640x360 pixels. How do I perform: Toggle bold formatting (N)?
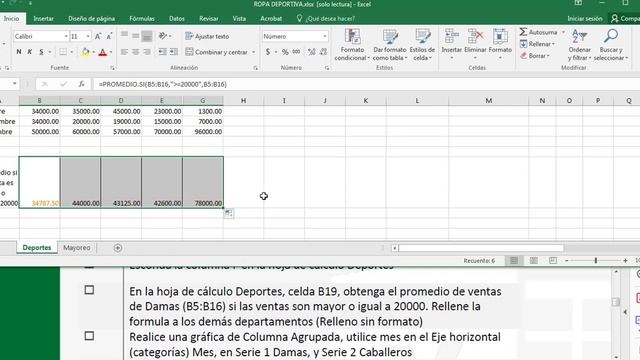coord(19,52)
